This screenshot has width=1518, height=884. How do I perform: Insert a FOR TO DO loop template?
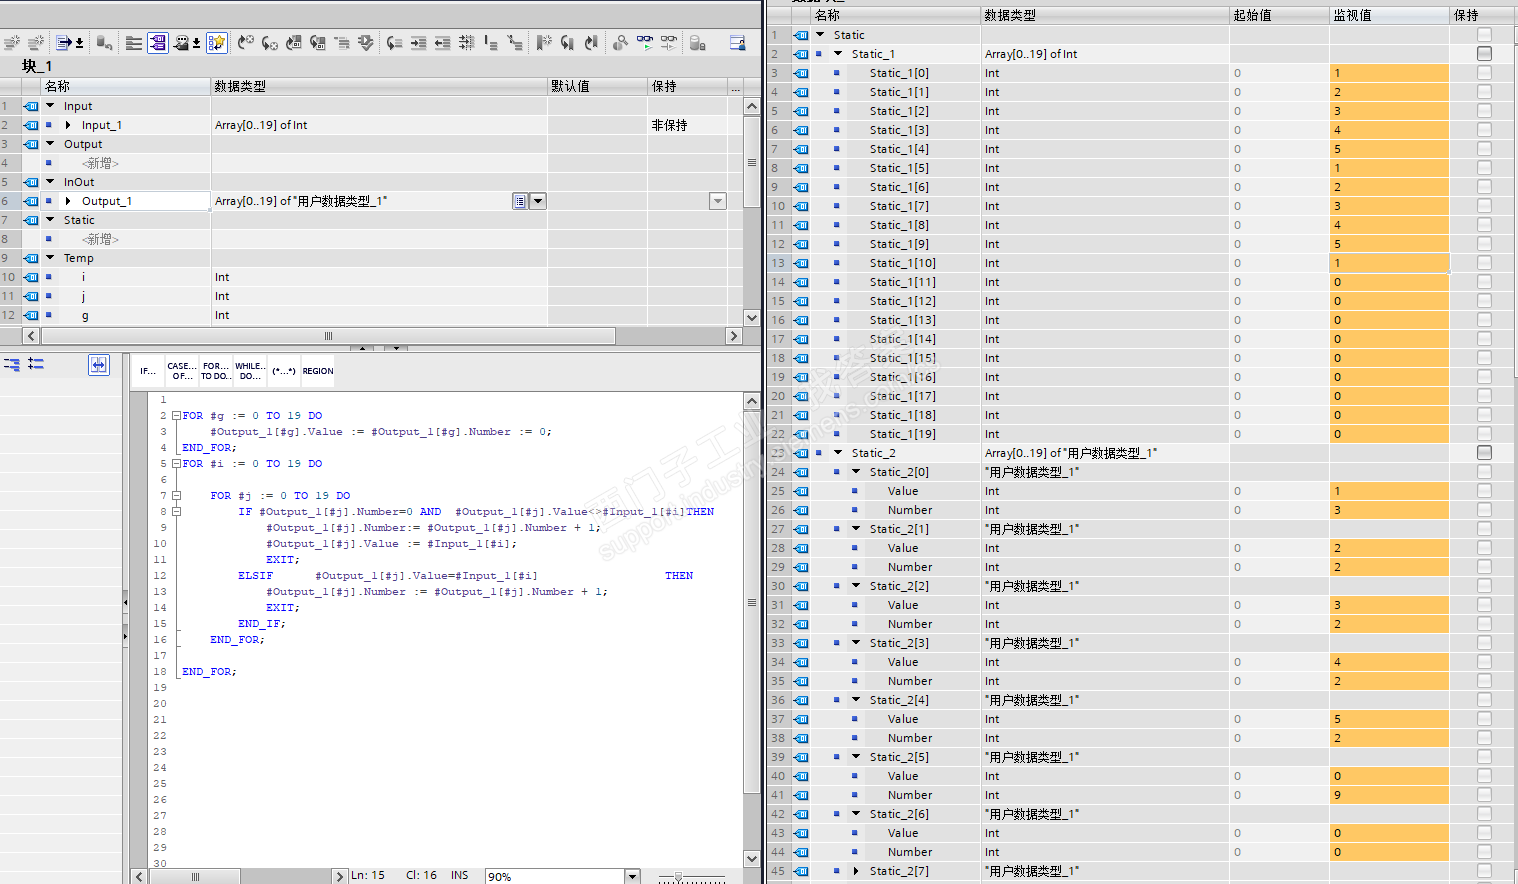(215, 371)
